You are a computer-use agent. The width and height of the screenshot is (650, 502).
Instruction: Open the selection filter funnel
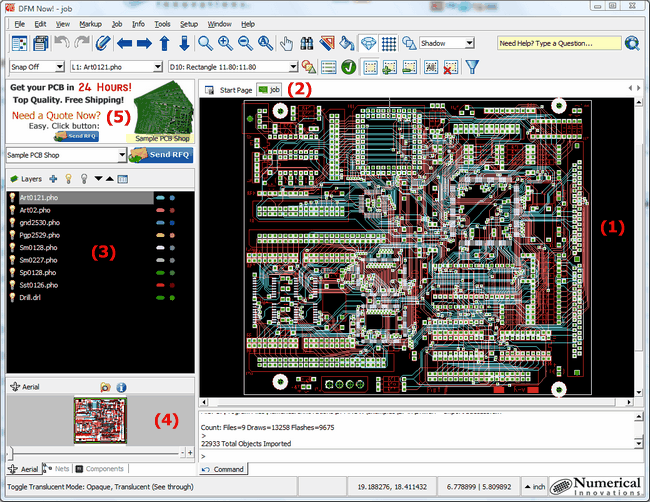click(x=472, y=67)
